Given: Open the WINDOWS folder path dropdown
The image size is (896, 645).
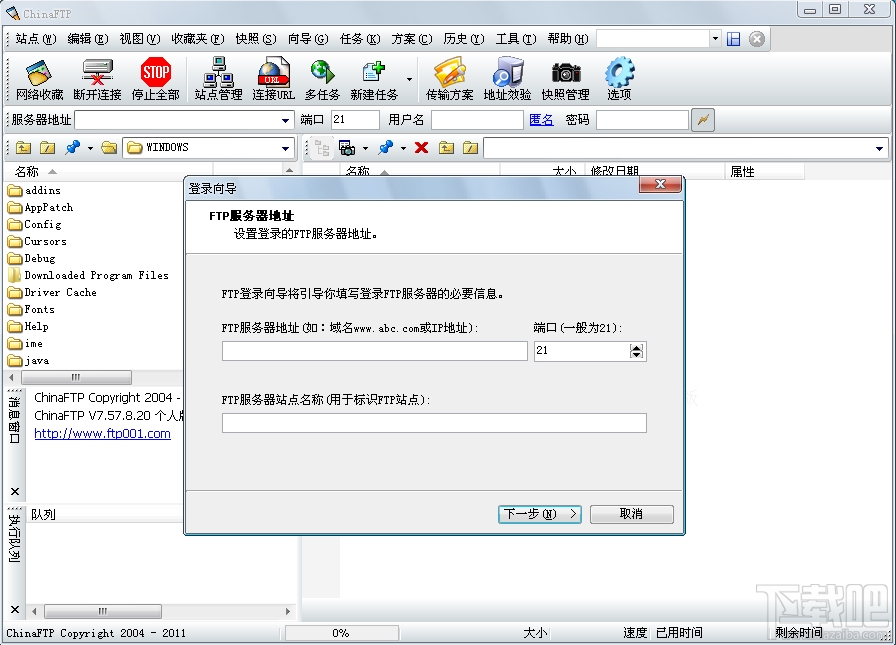Looking at the screenshot, I should (x=283, y=147).
